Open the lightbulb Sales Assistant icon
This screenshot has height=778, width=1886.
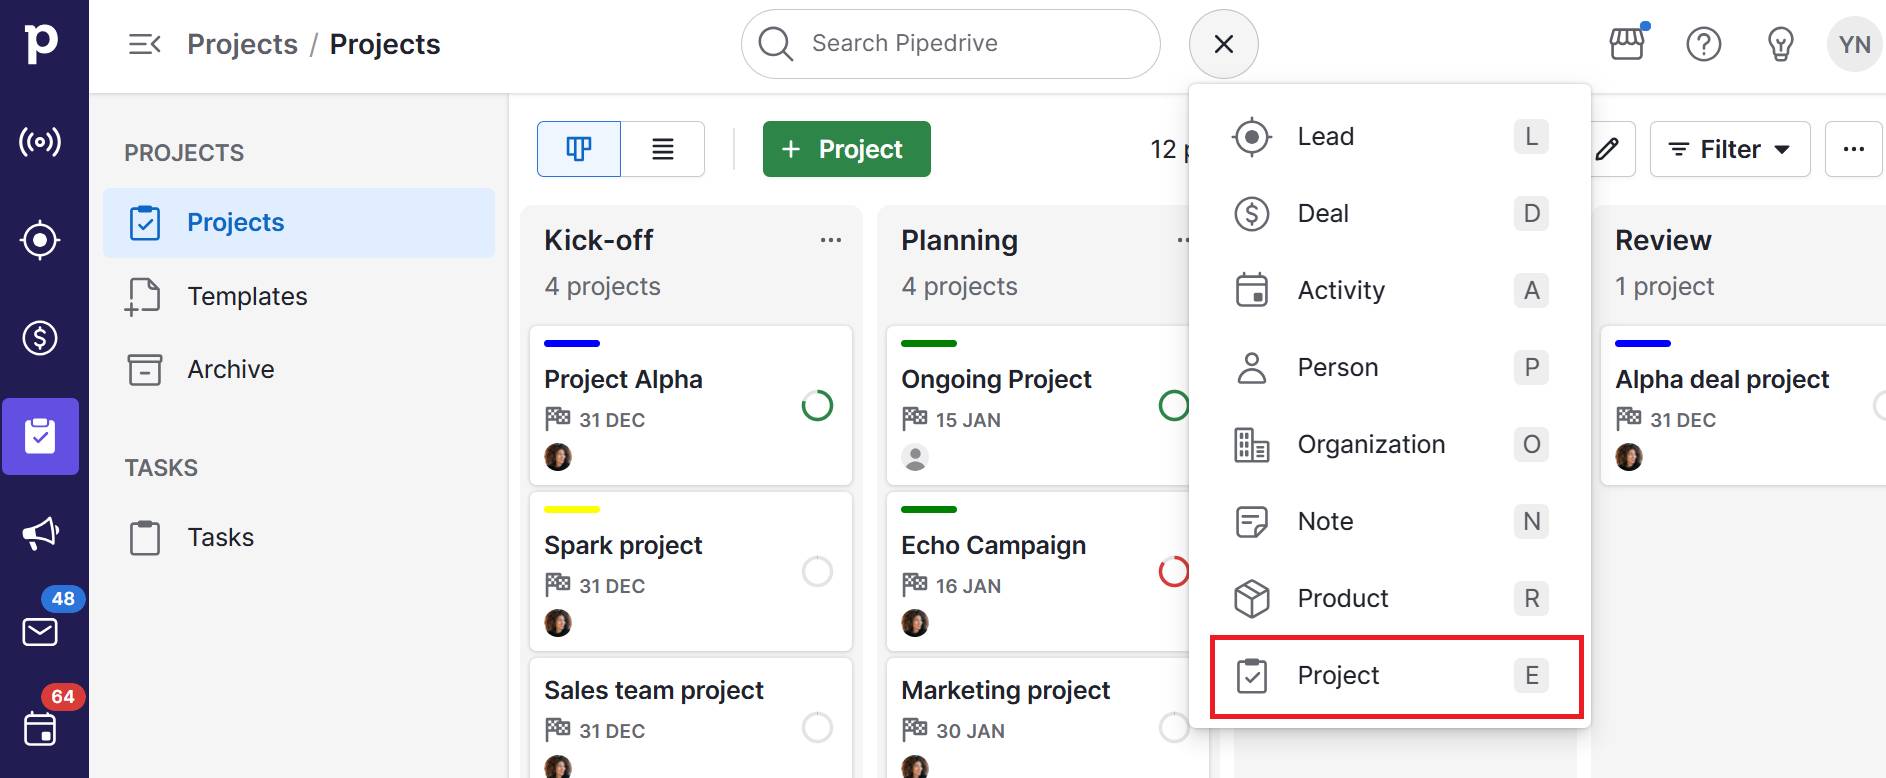pyautogui.click(x=1780, y=44)
